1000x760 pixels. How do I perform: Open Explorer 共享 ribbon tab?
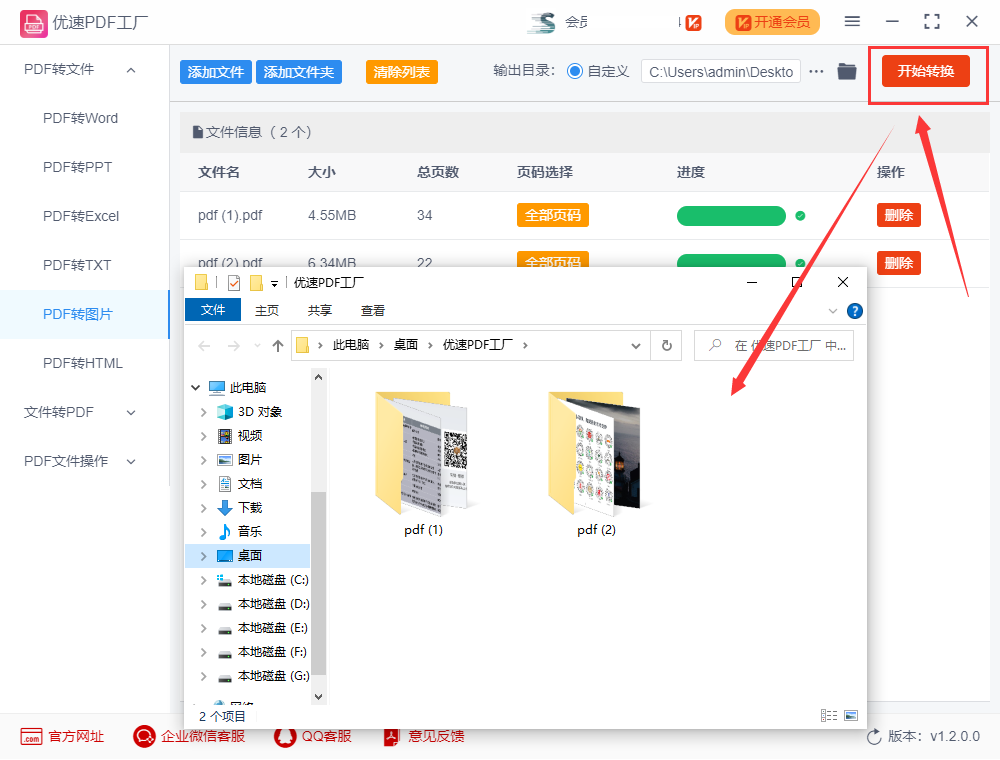coord(320,311)
